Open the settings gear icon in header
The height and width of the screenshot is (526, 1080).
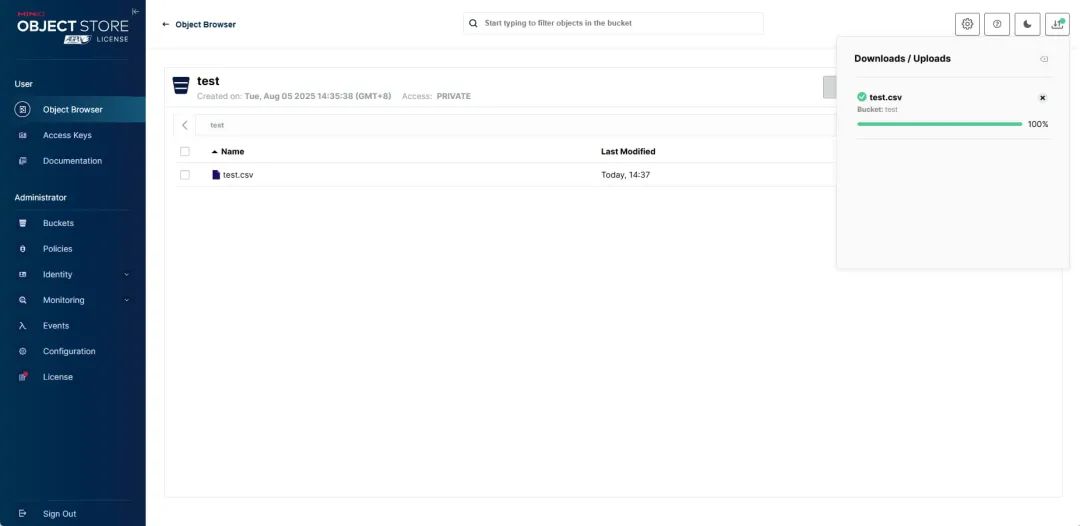pos(967,24)
